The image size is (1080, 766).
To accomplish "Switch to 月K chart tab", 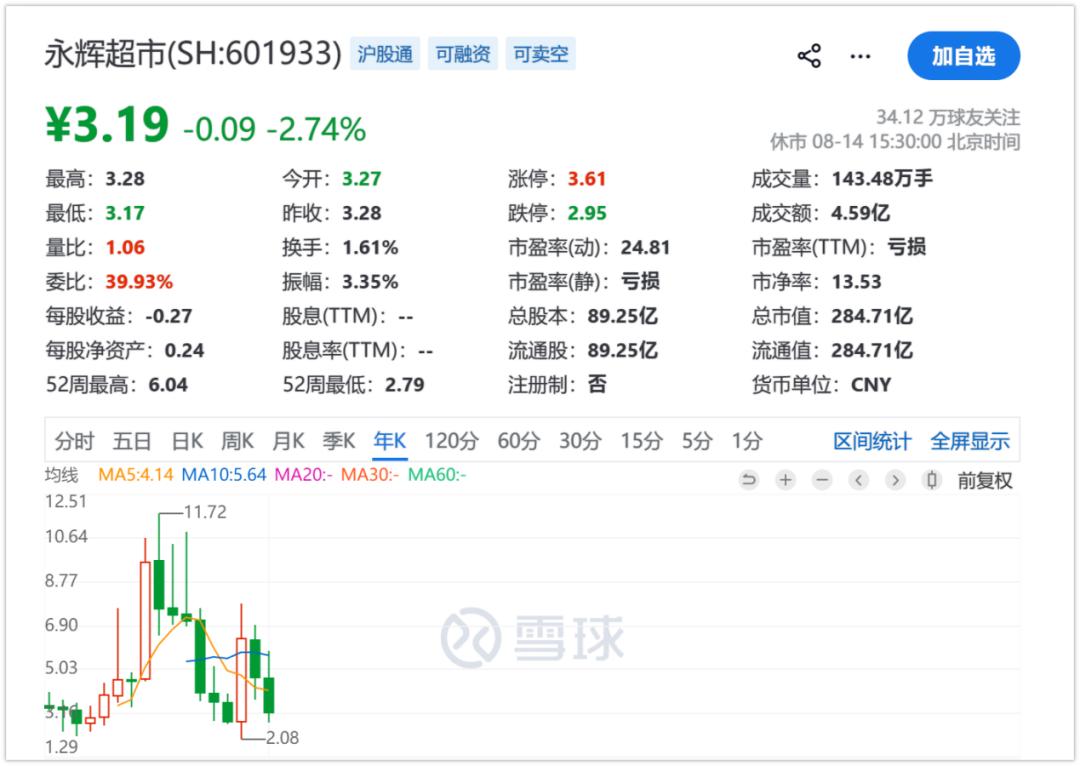I will coord(288,441).
